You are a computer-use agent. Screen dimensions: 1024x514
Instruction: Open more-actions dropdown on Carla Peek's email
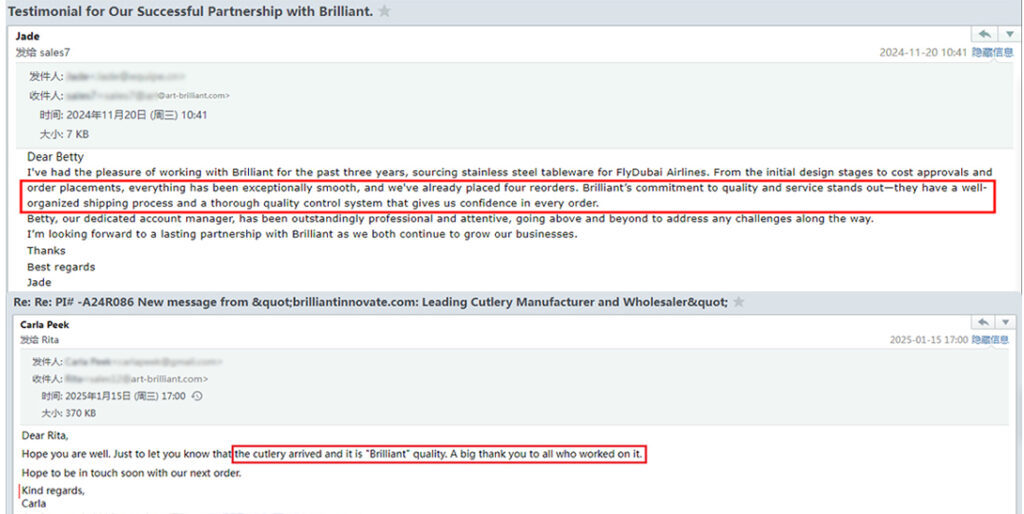coord(1008,322)
